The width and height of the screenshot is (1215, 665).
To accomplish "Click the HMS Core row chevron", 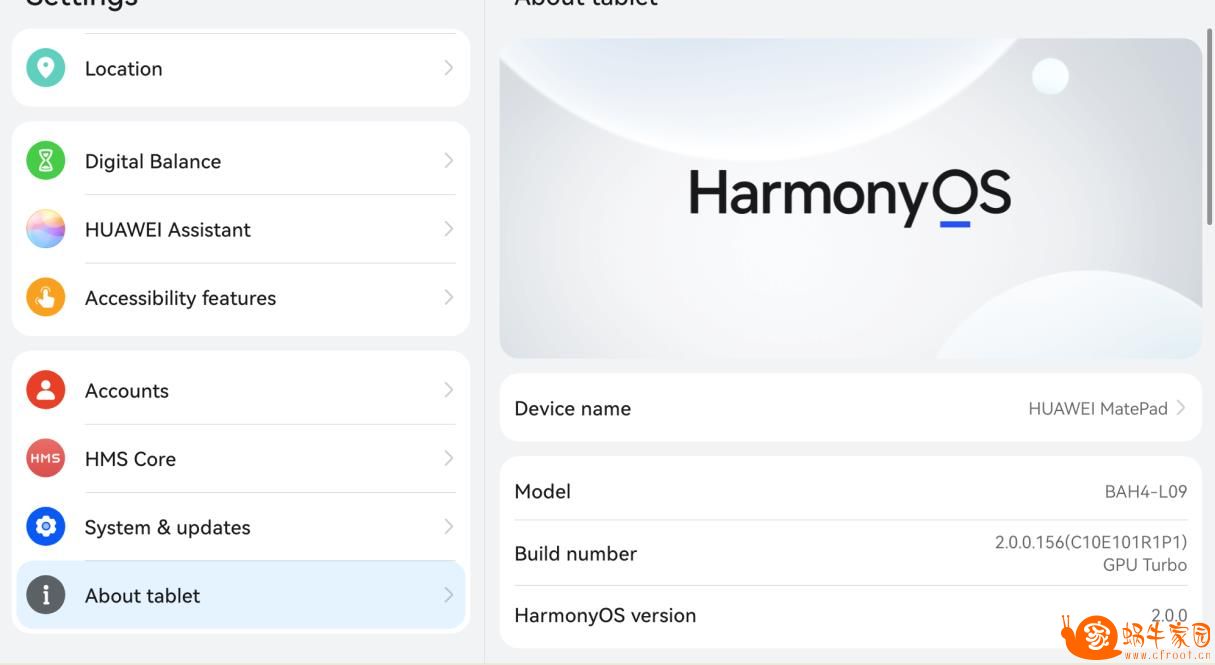I will (448, 459).
